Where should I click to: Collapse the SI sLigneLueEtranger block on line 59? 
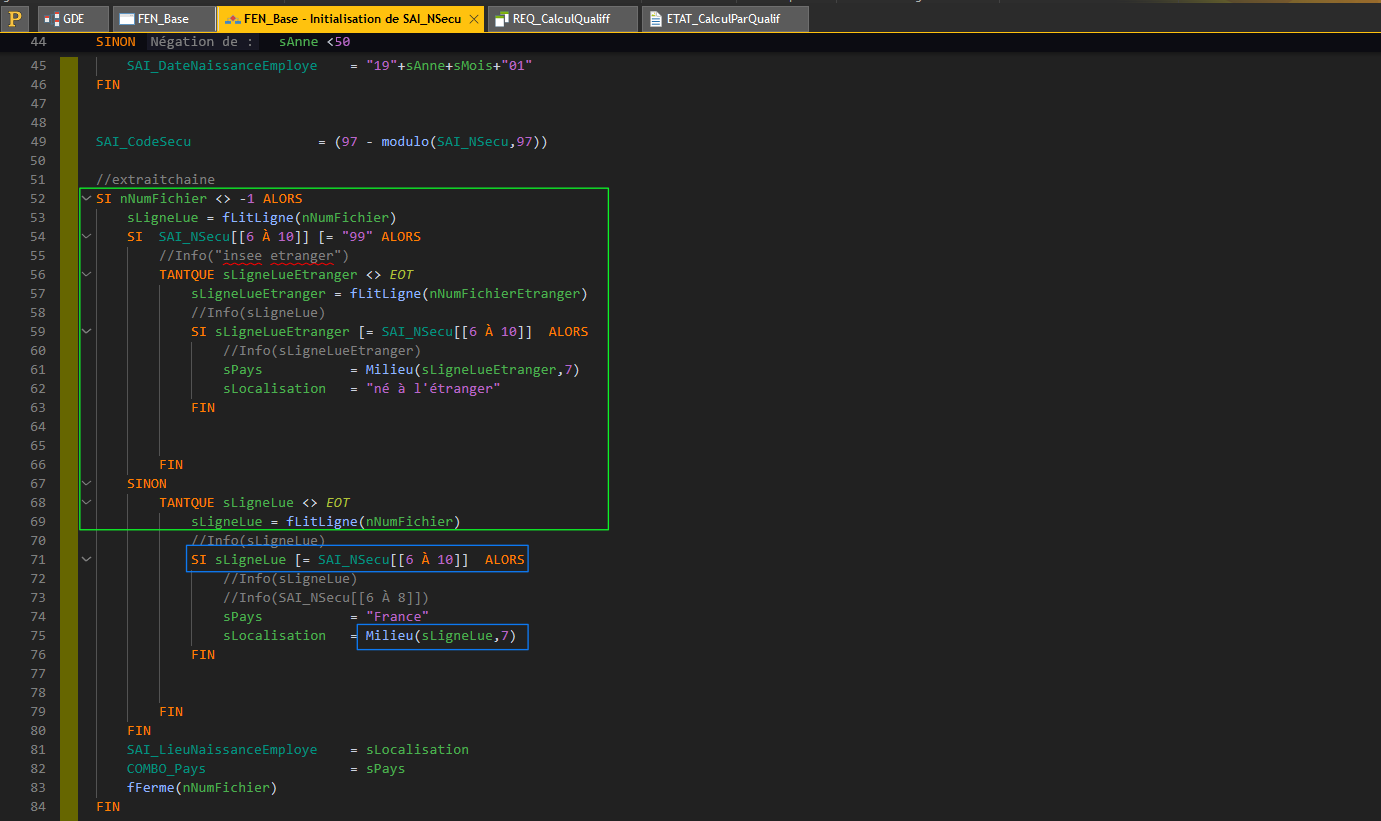pyautogui.click(x=87, y=332)
